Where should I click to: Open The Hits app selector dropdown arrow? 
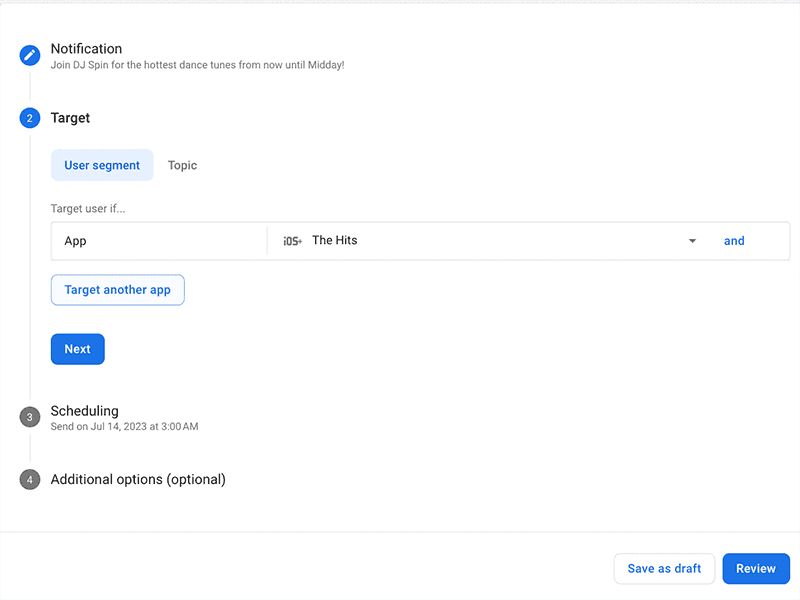click(x=692, y=240)
